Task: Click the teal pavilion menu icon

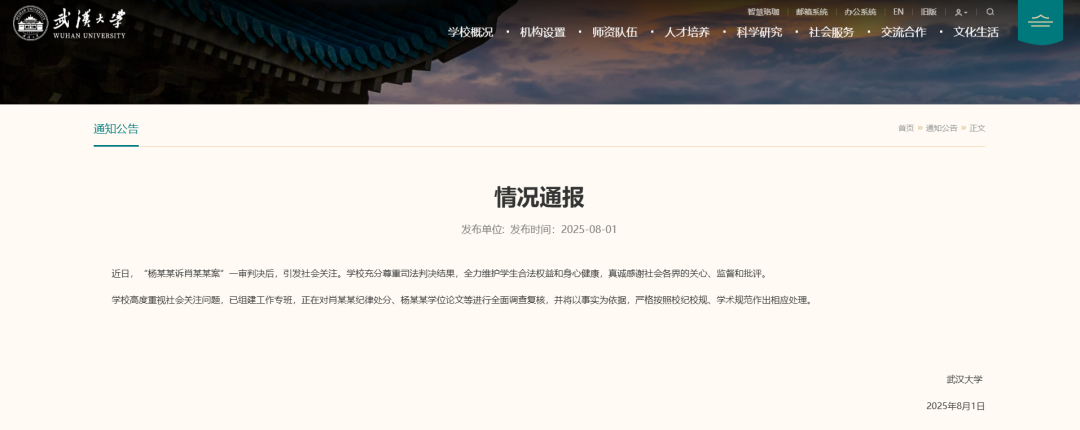Action: tap(1040, 21)
